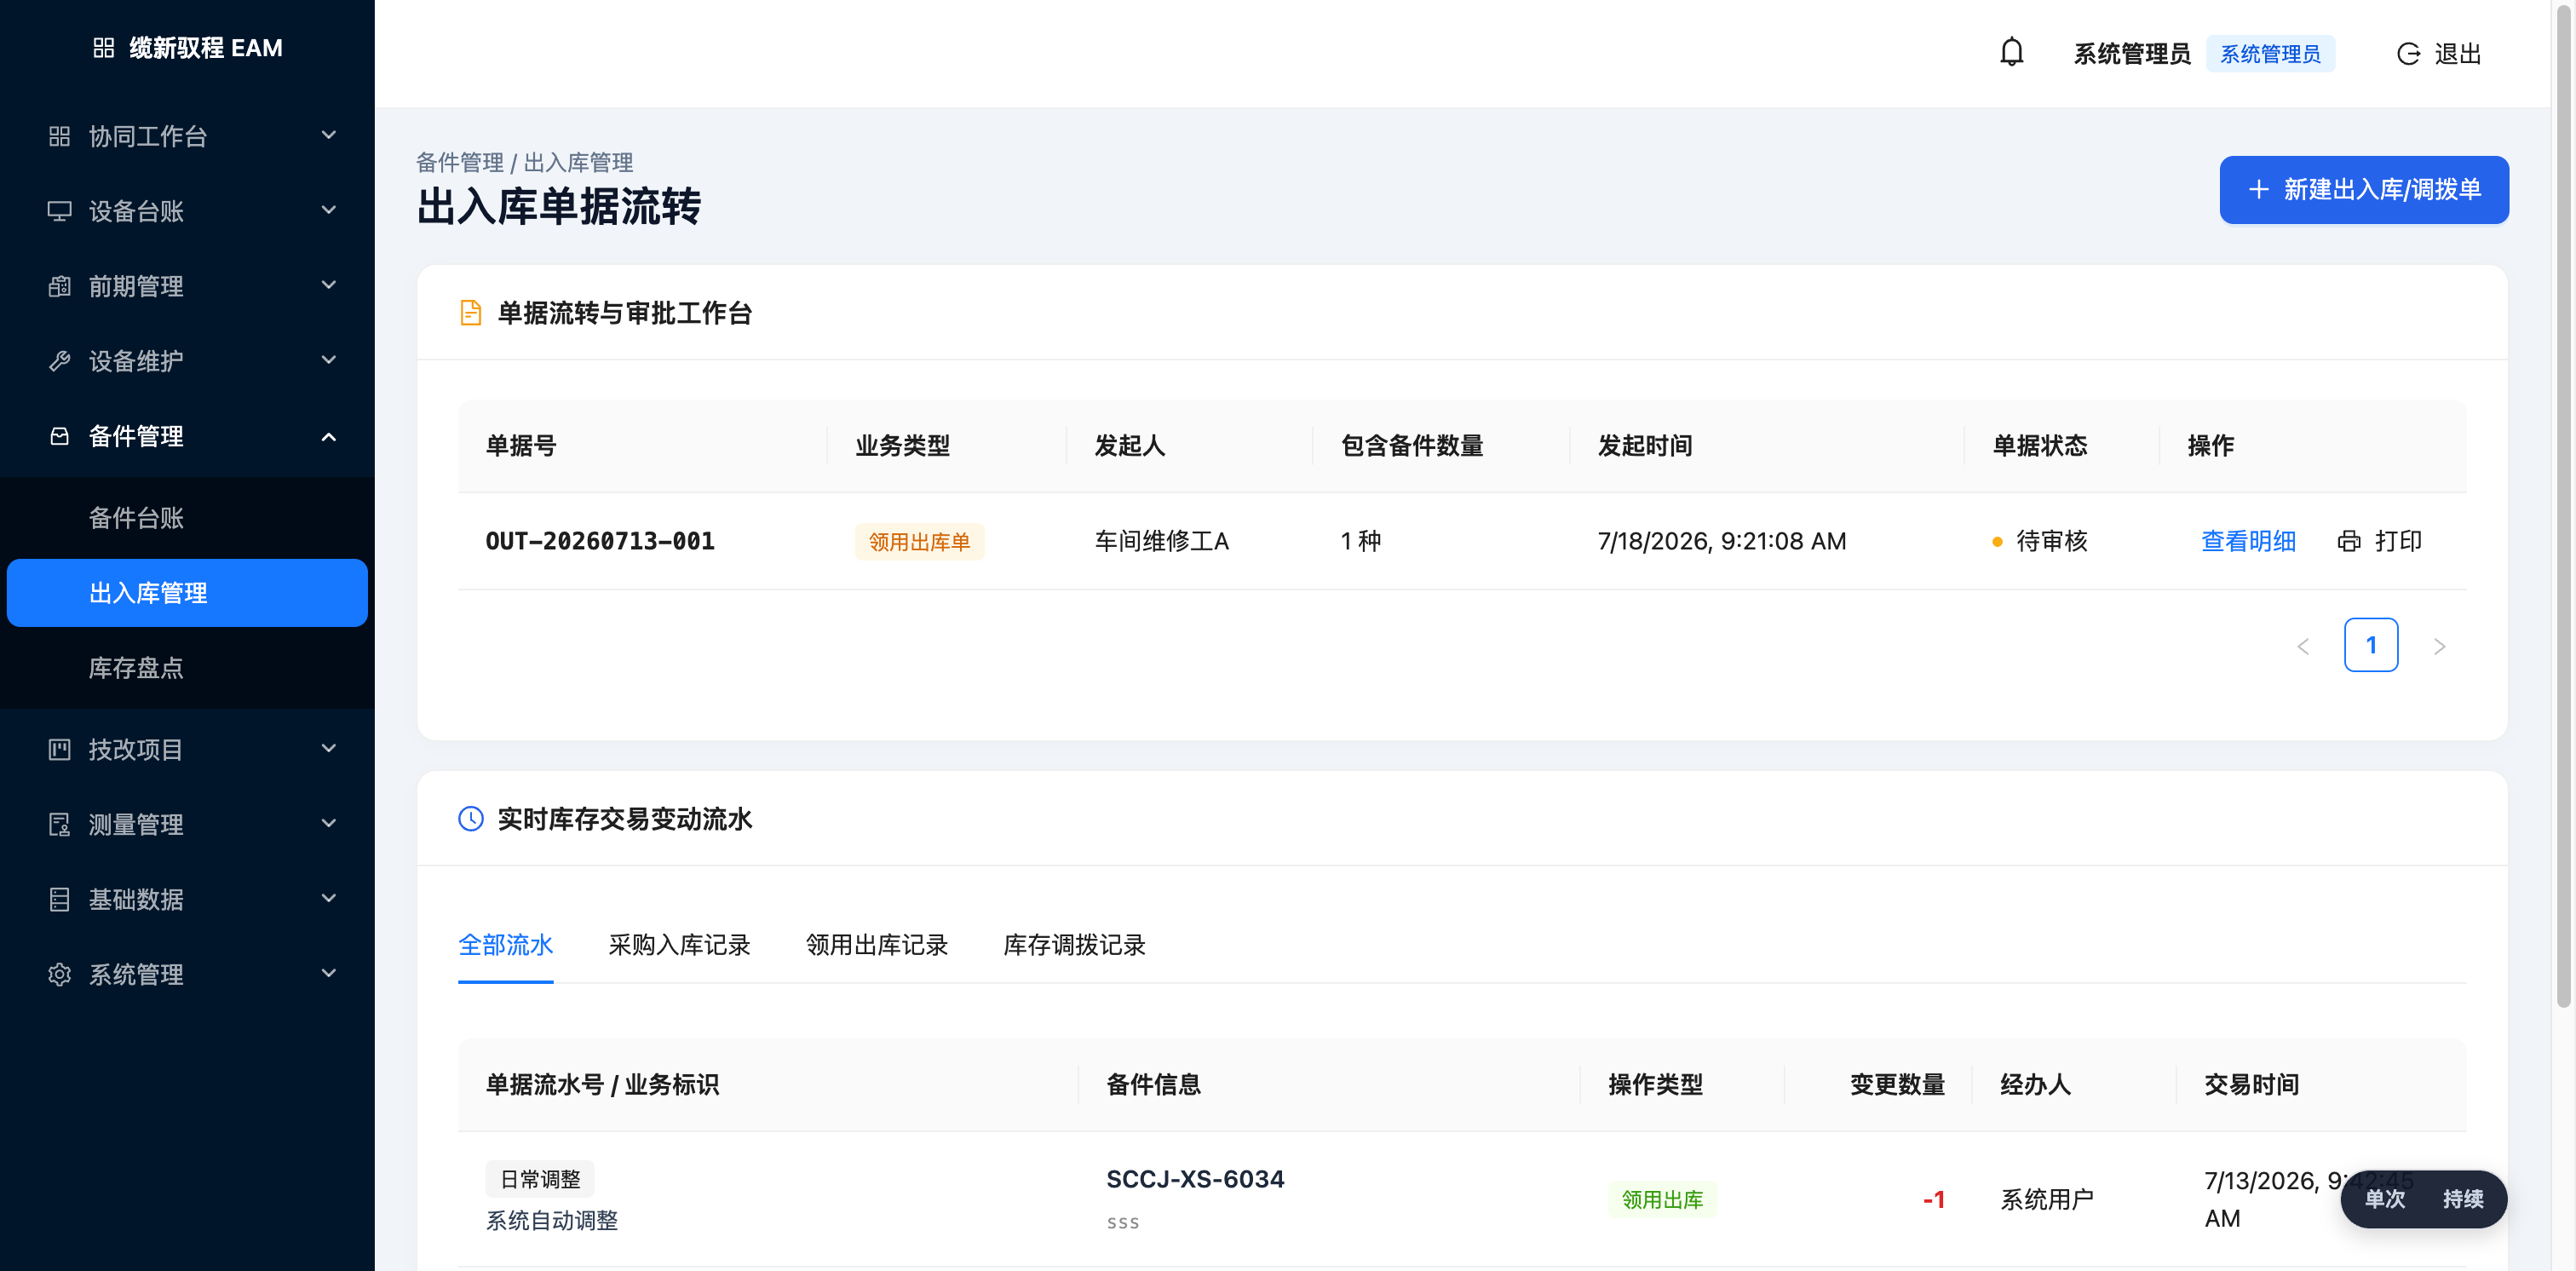Expand the 设备维护 menu chevron

pos(328,360)
